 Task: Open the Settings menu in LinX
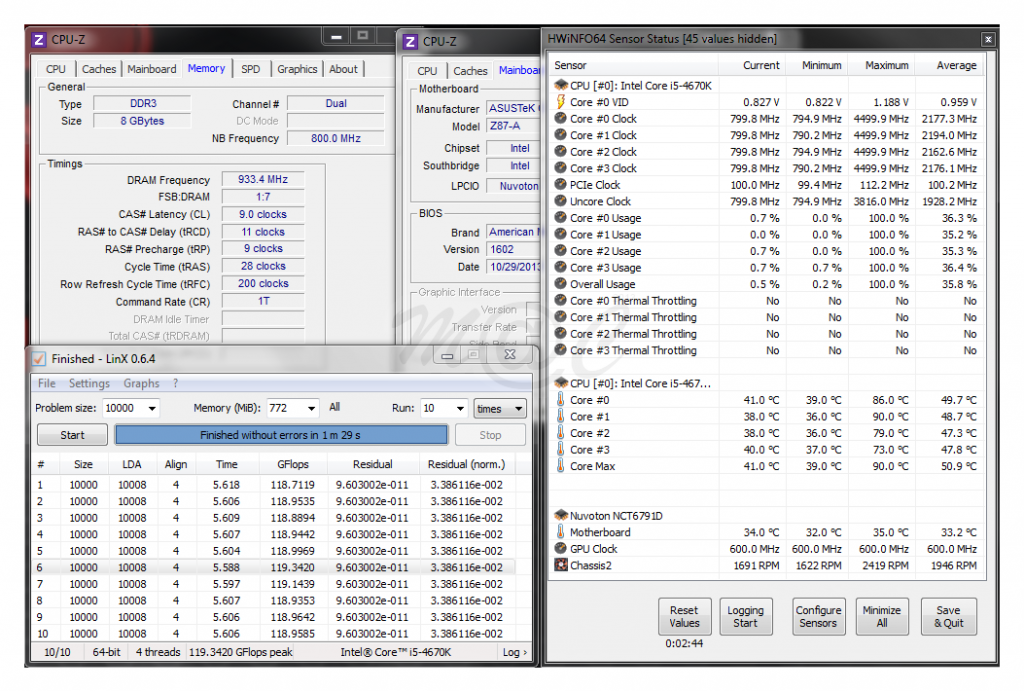(x=89, y=383)
